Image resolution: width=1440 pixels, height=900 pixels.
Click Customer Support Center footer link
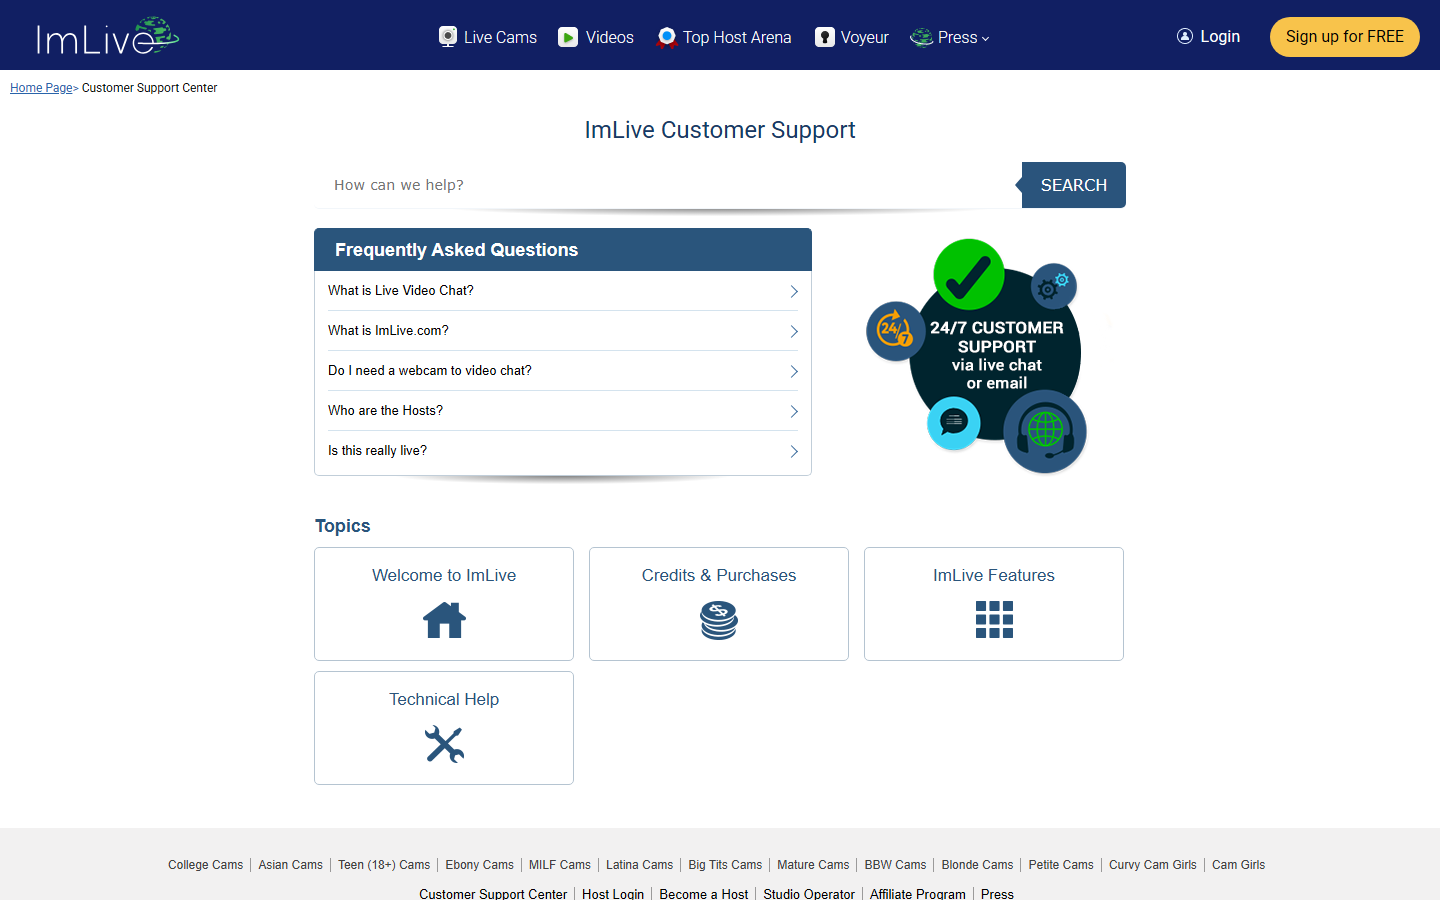tap(493, 893)
